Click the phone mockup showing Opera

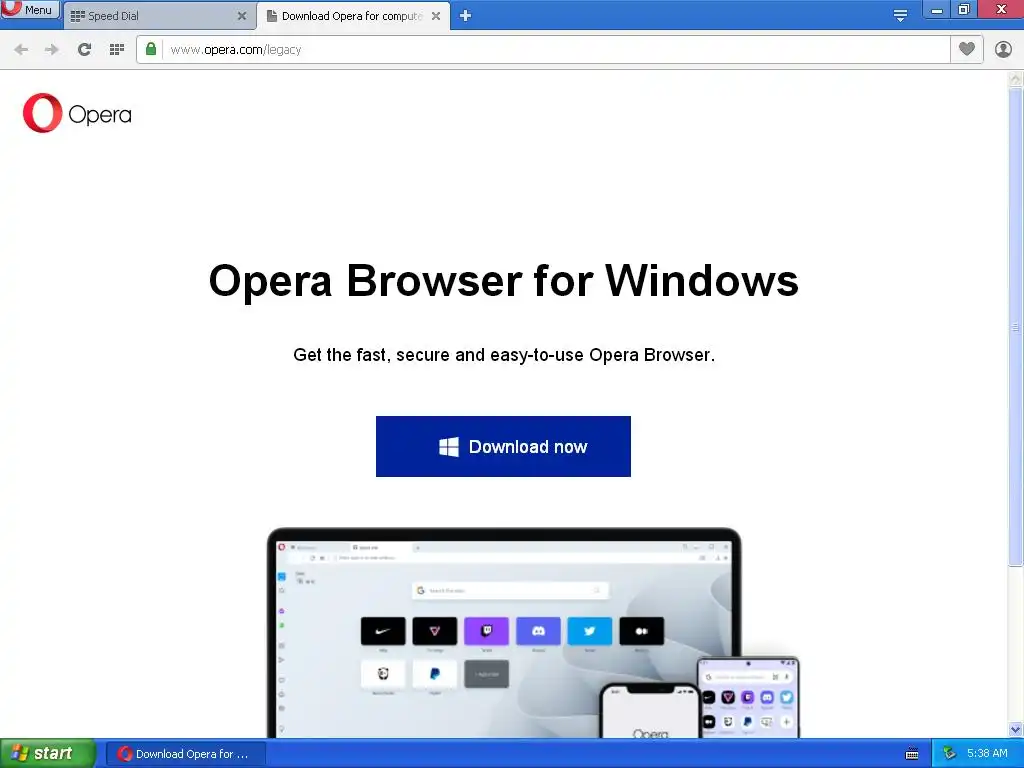click(650, 711)
